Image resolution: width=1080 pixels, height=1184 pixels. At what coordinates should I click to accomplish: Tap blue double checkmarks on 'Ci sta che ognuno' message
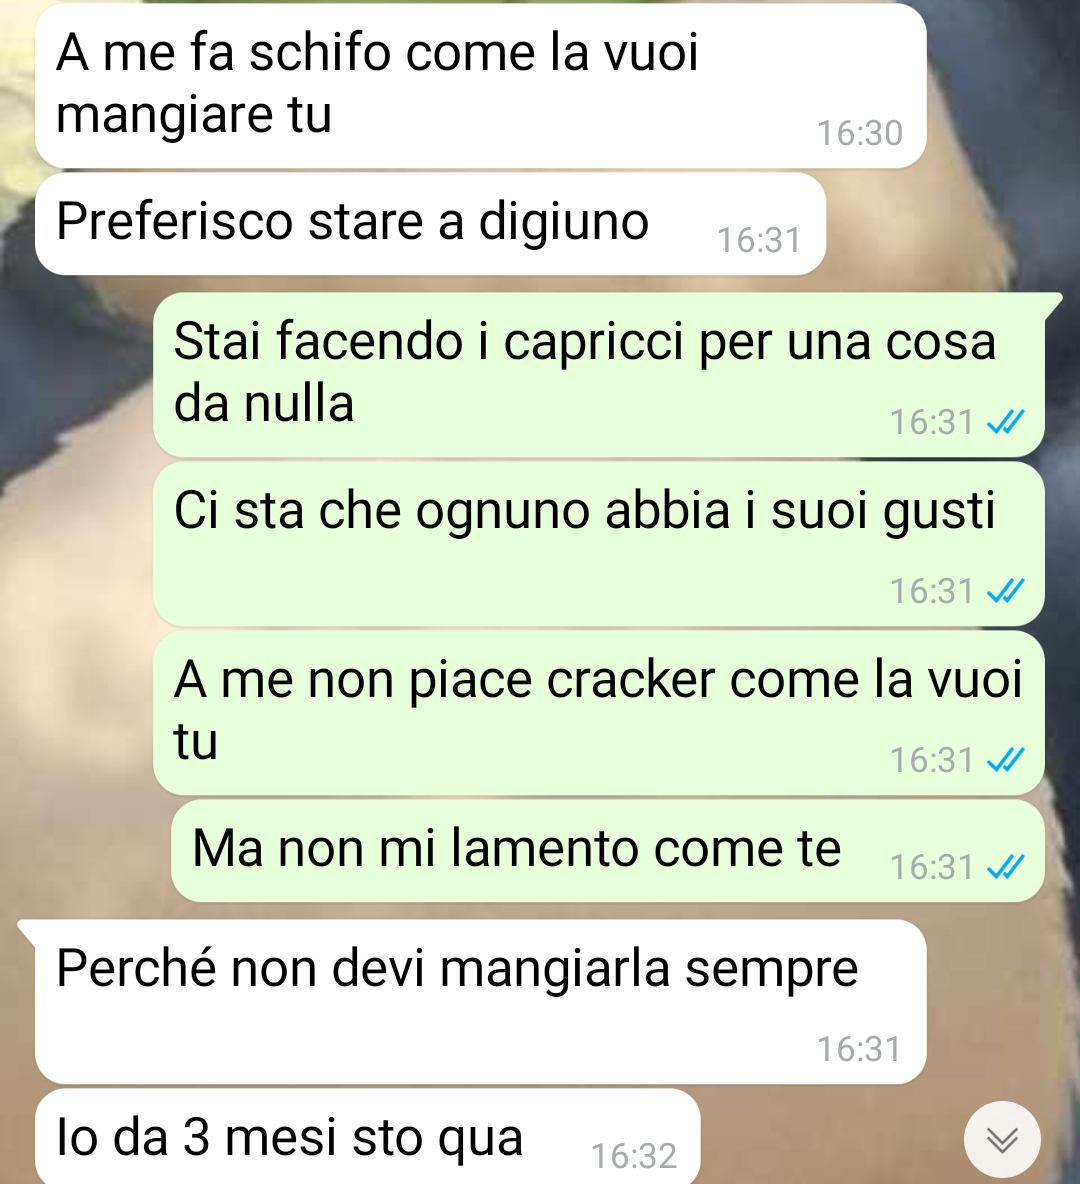[x=1006, y=591]
